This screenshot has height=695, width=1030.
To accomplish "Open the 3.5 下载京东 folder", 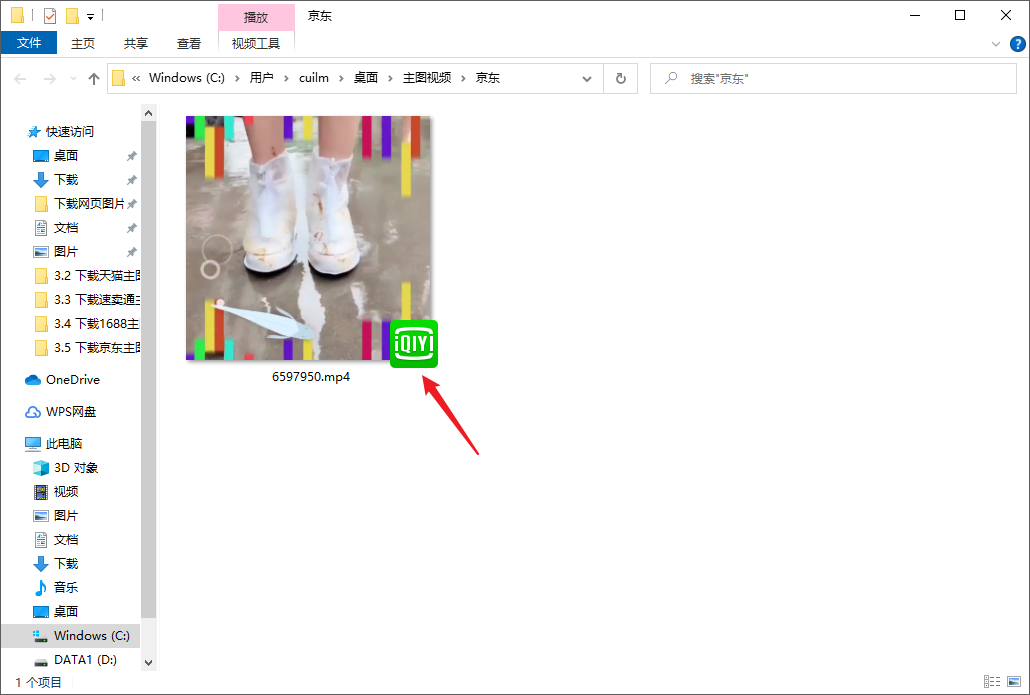I will click(x=96, y=348).
